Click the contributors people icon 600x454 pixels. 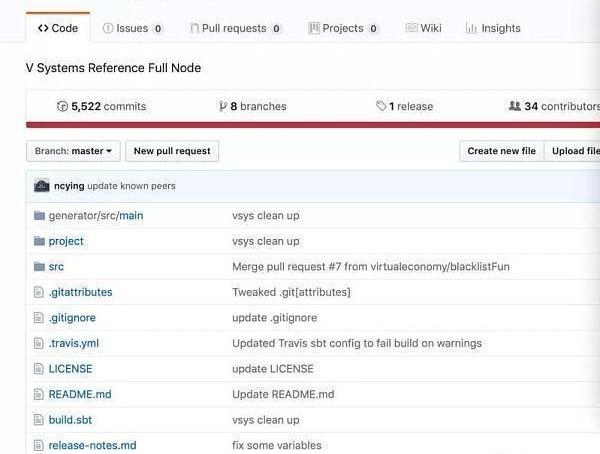[514, 106]
